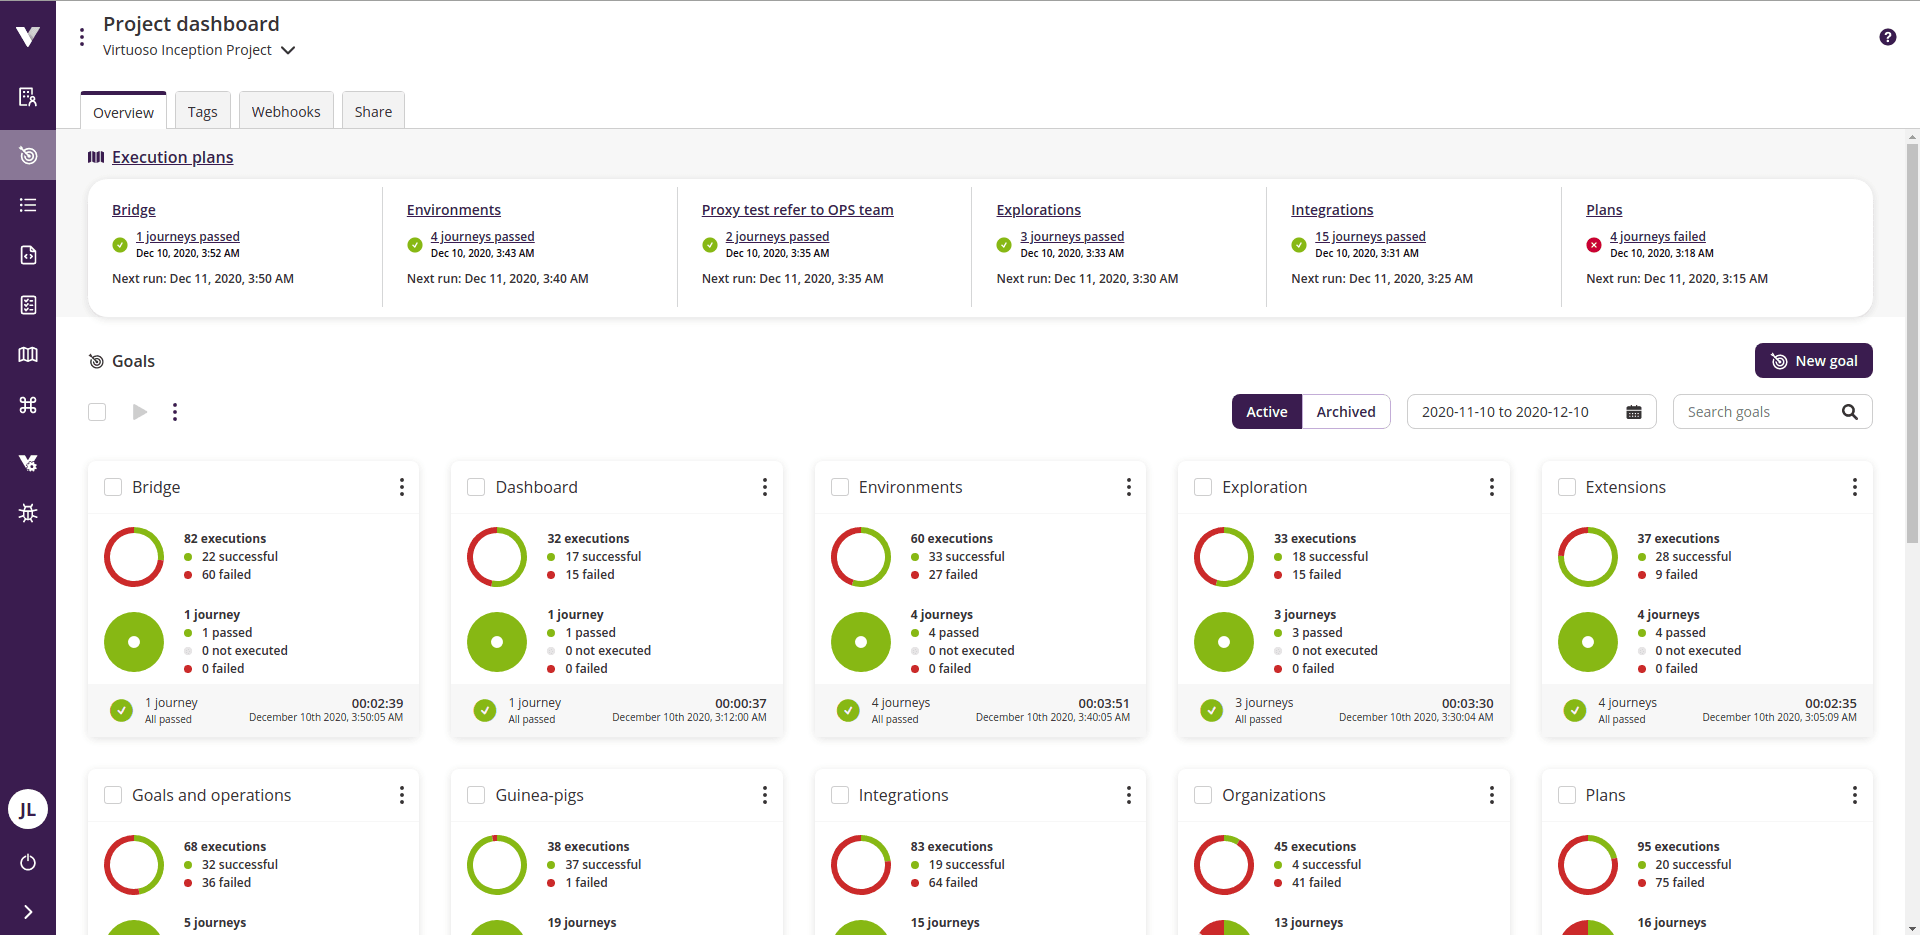Click Extensions 37 executions donut chart
Image resolution: width=1920 pixels, height=935 pixels.
(x=1588, y=557)
